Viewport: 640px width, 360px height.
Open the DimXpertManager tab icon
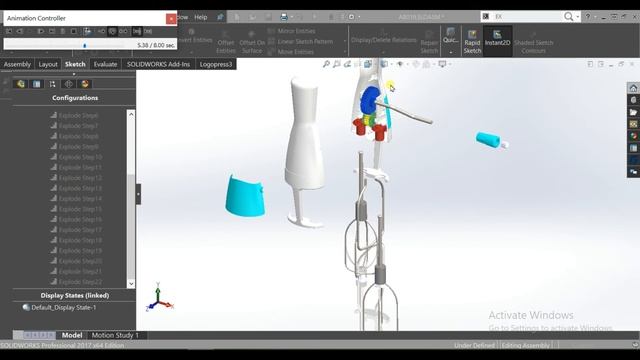click(69, 84)
